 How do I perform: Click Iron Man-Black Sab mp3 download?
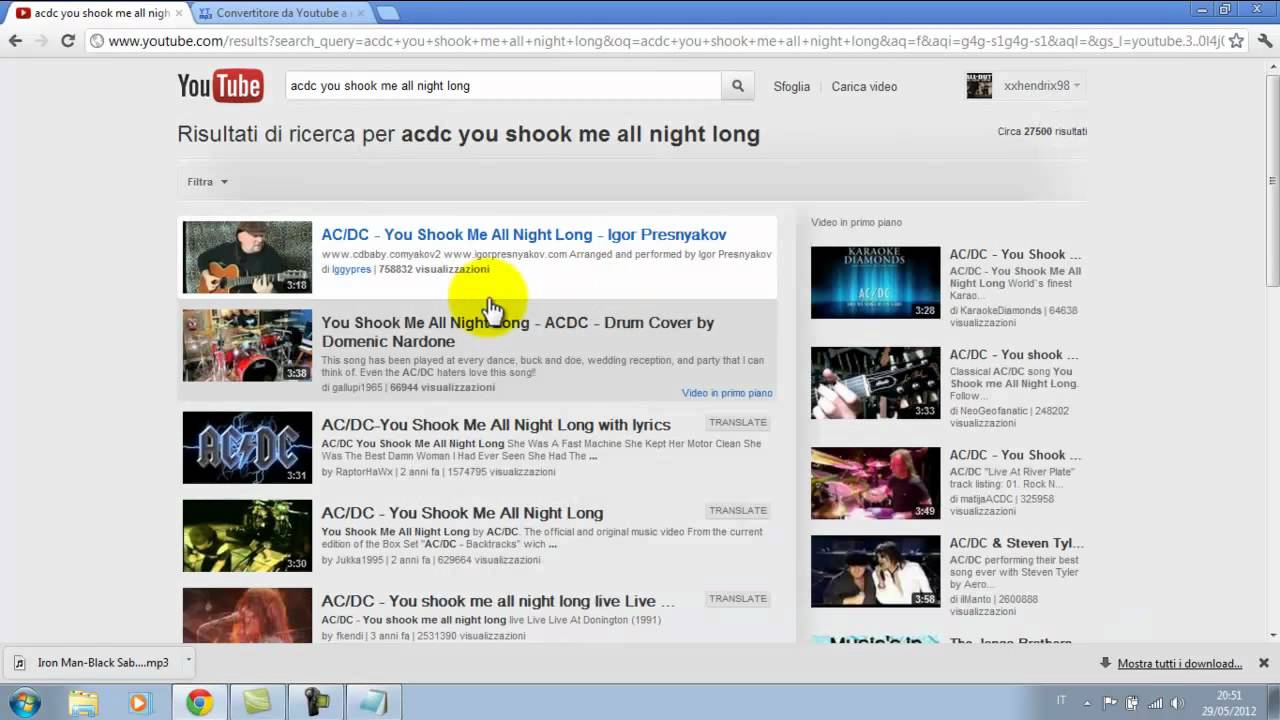92,662
